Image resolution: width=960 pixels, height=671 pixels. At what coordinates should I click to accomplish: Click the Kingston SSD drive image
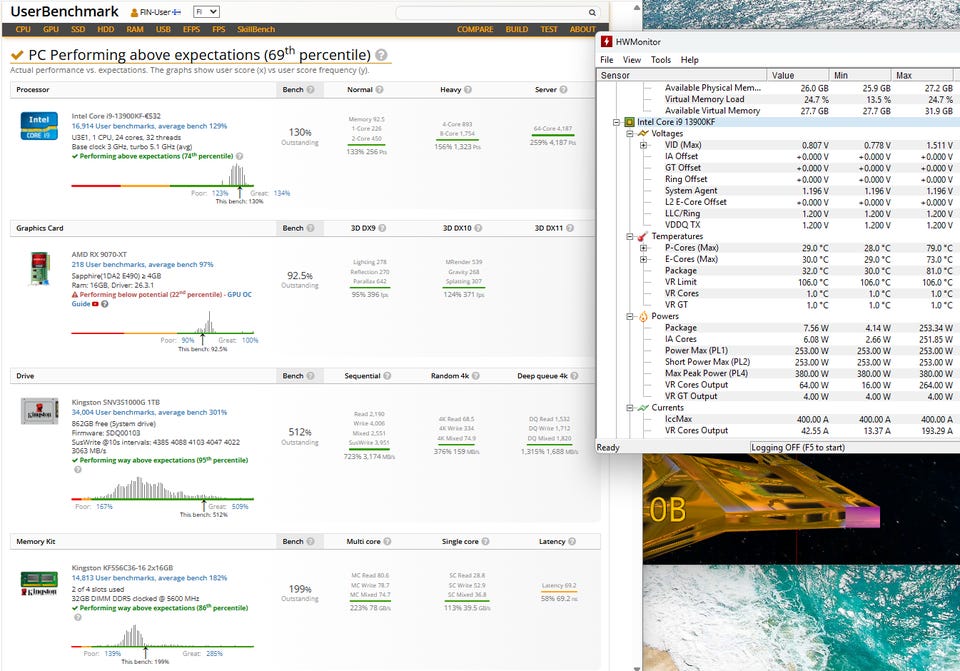tap(39, 413)
